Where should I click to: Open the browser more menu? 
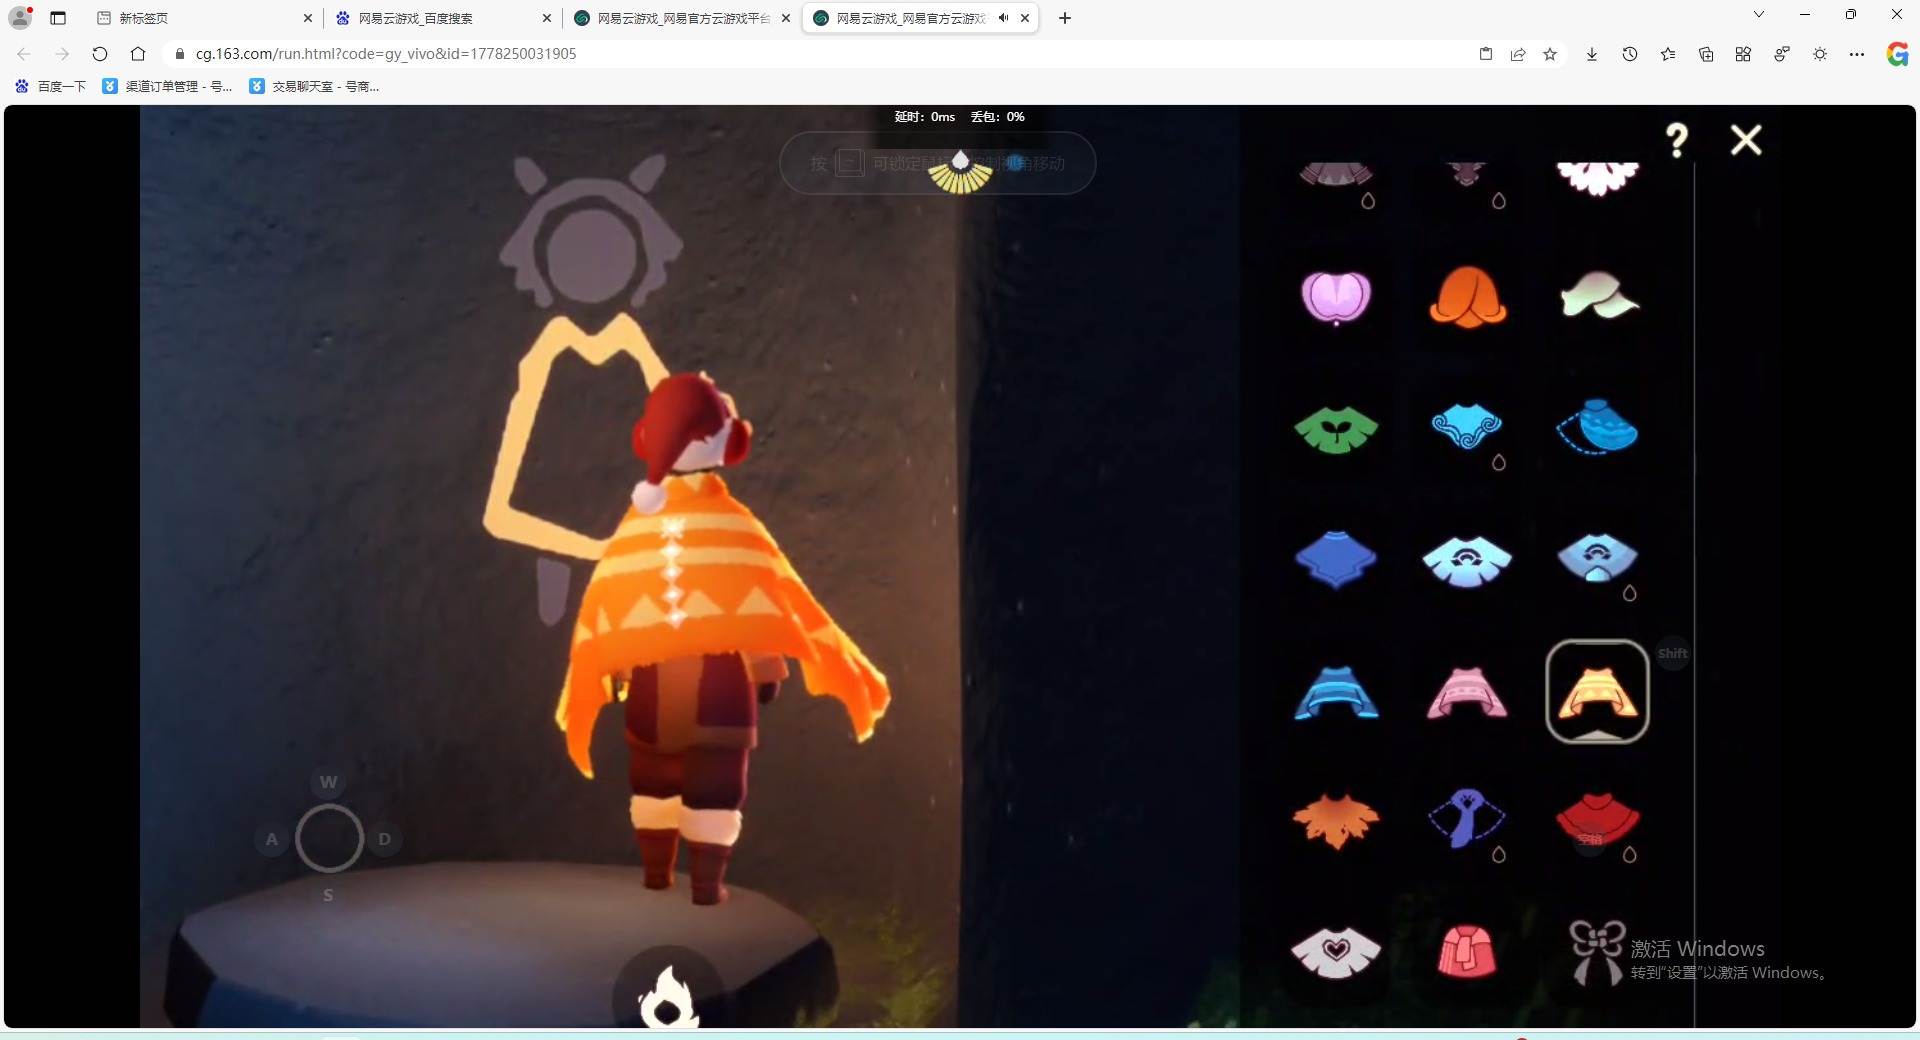coord(1857,54)
